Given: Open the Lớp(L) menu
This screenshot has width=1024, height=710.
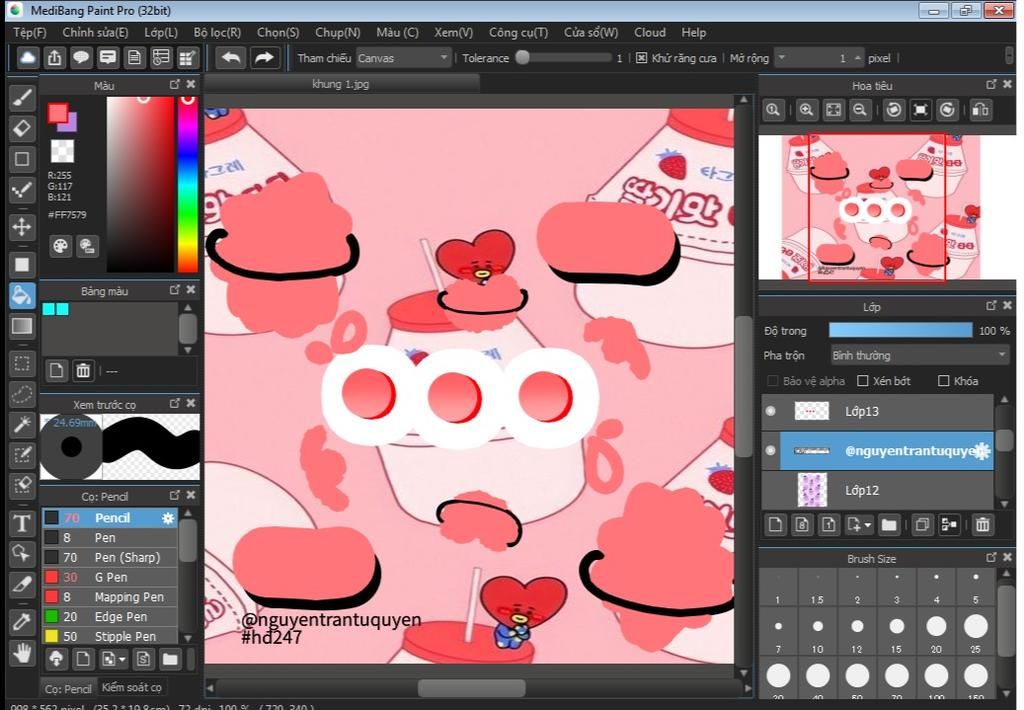Looking at the screenshot, I should click(161, 33).
